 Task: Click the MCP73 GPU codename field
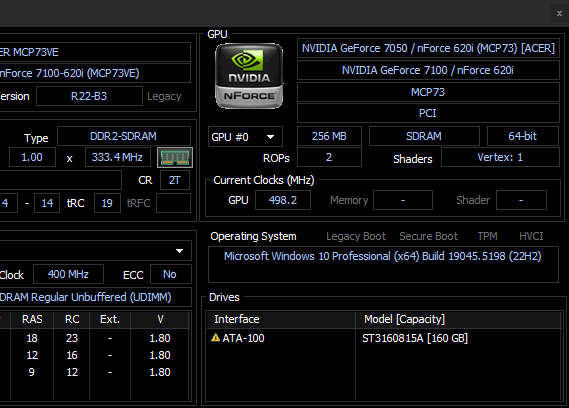point(428,92)
